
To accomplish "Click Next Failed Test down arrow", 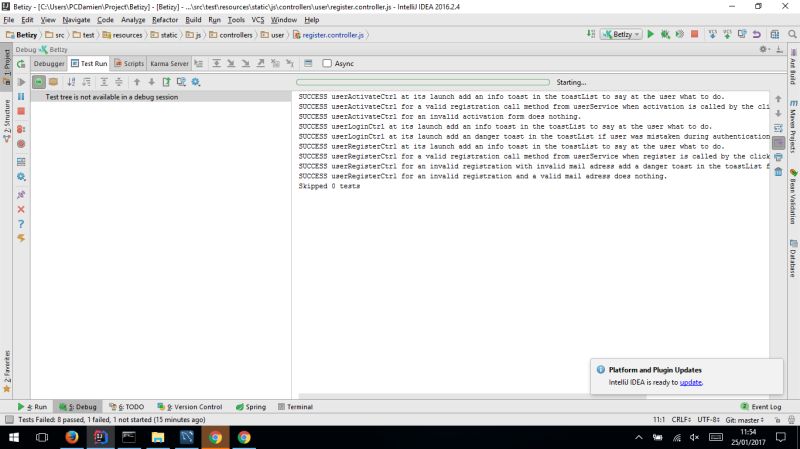I will (x=152, y=82).
